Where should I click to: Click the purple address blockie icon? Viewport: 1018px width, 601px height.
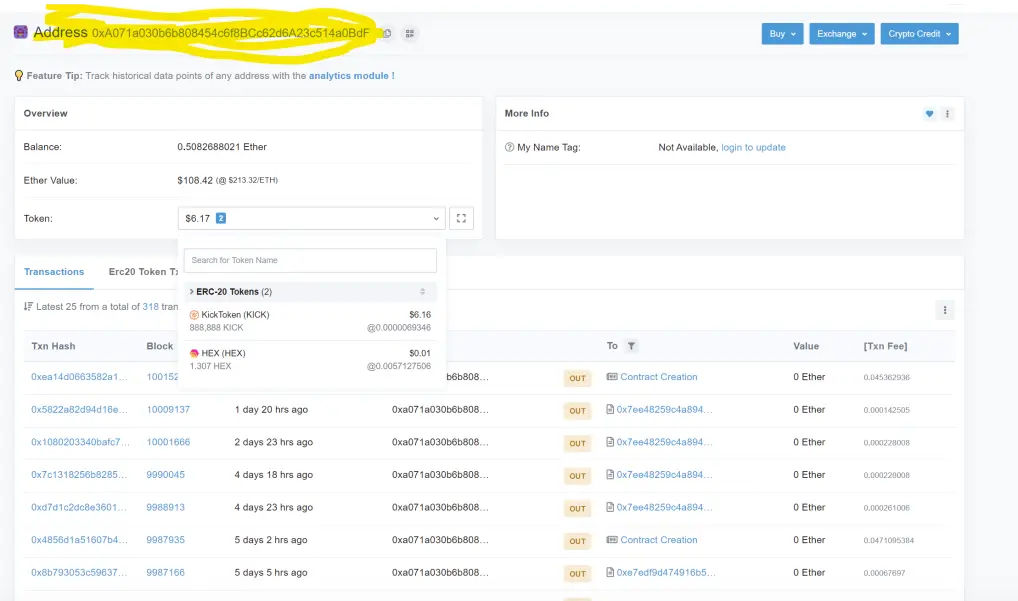[x=21, y=32]
